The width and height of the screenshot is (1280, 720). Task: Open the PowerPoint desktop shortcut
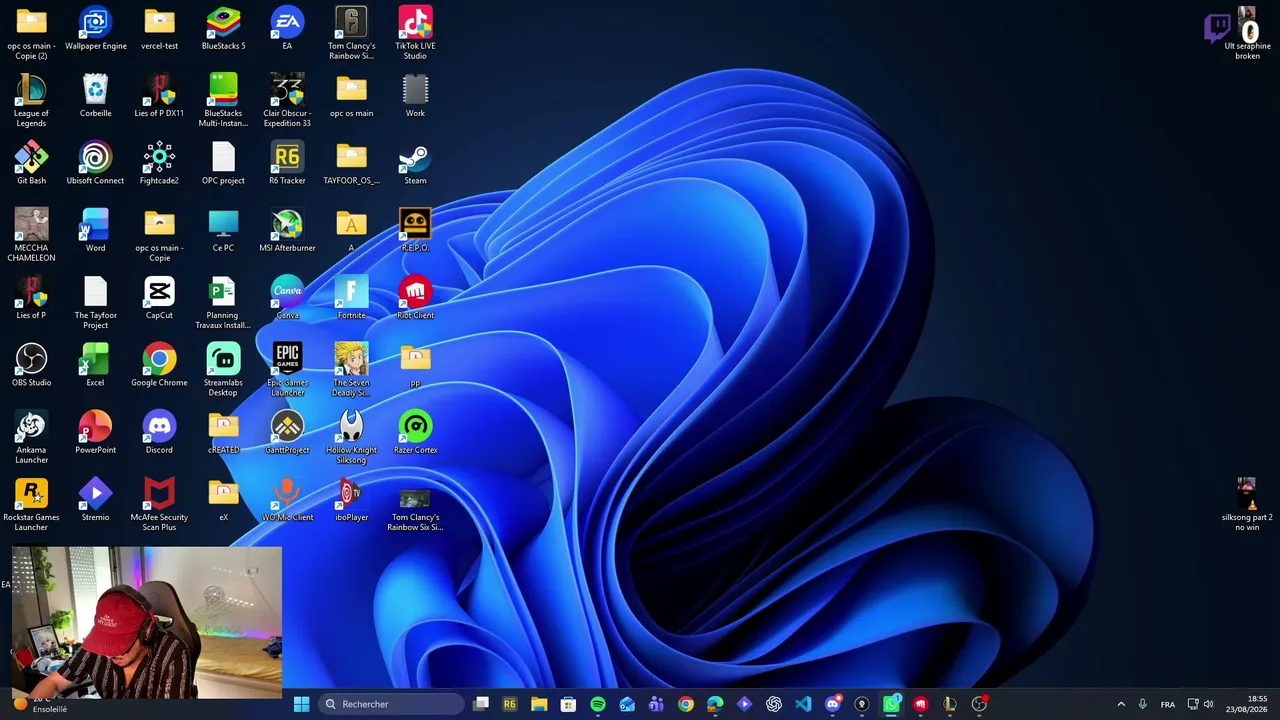(x=95, y=432)
